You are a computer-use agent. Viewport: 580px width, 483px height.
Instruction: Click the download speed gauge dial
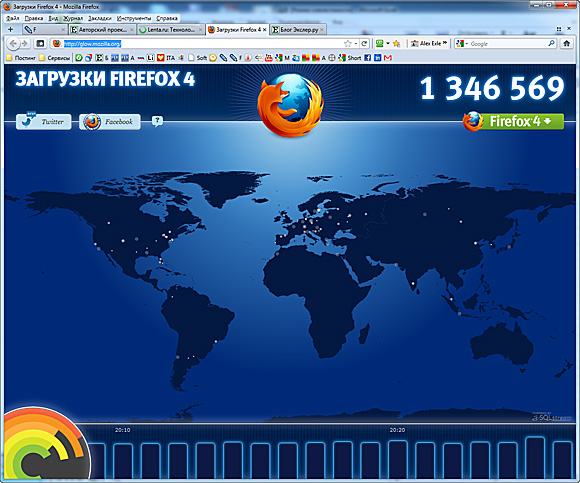[x=46, y=444]
